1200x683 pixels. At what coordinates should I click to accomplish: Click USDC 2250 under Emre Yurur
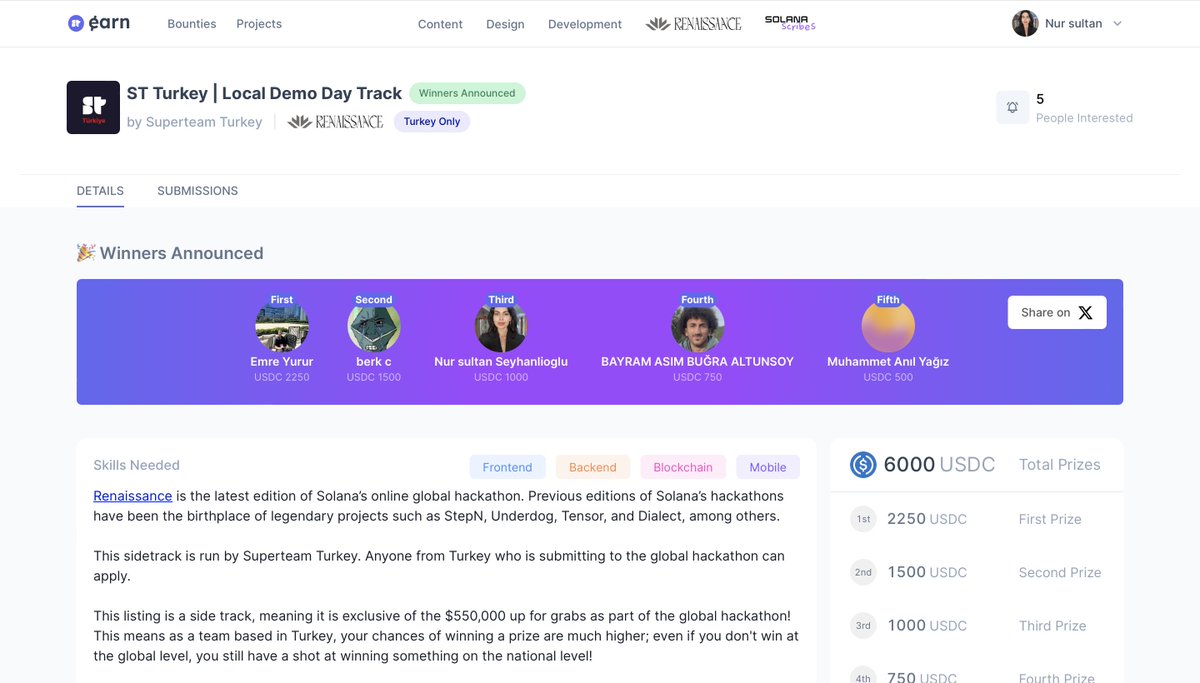pos(282,377)
